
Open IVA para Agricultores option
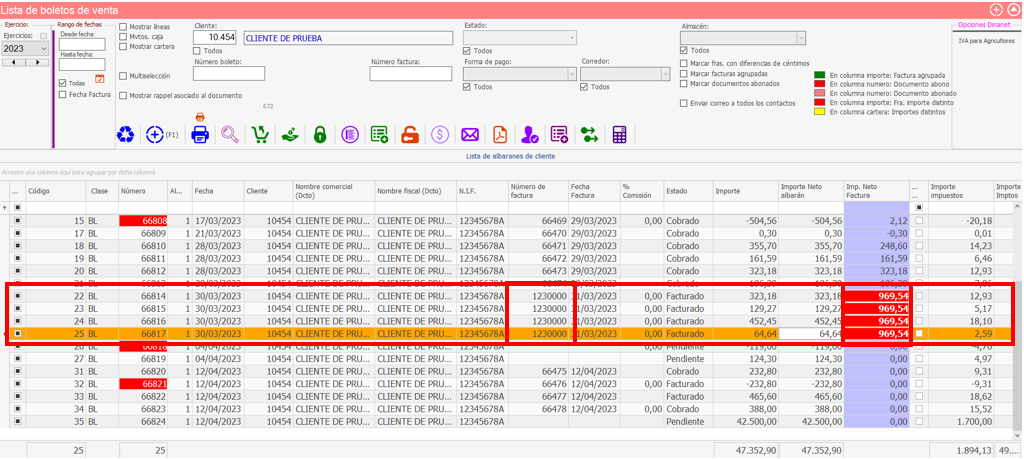point(985,39)
